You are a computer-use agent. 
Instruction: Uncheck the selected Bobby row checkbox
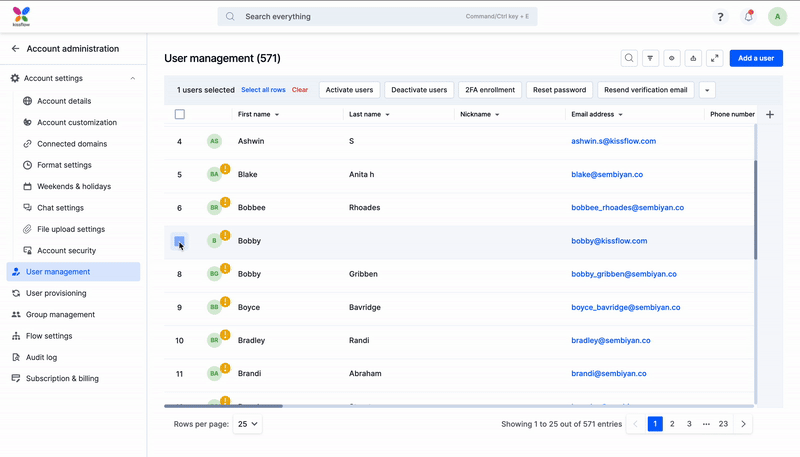[179, 241]
